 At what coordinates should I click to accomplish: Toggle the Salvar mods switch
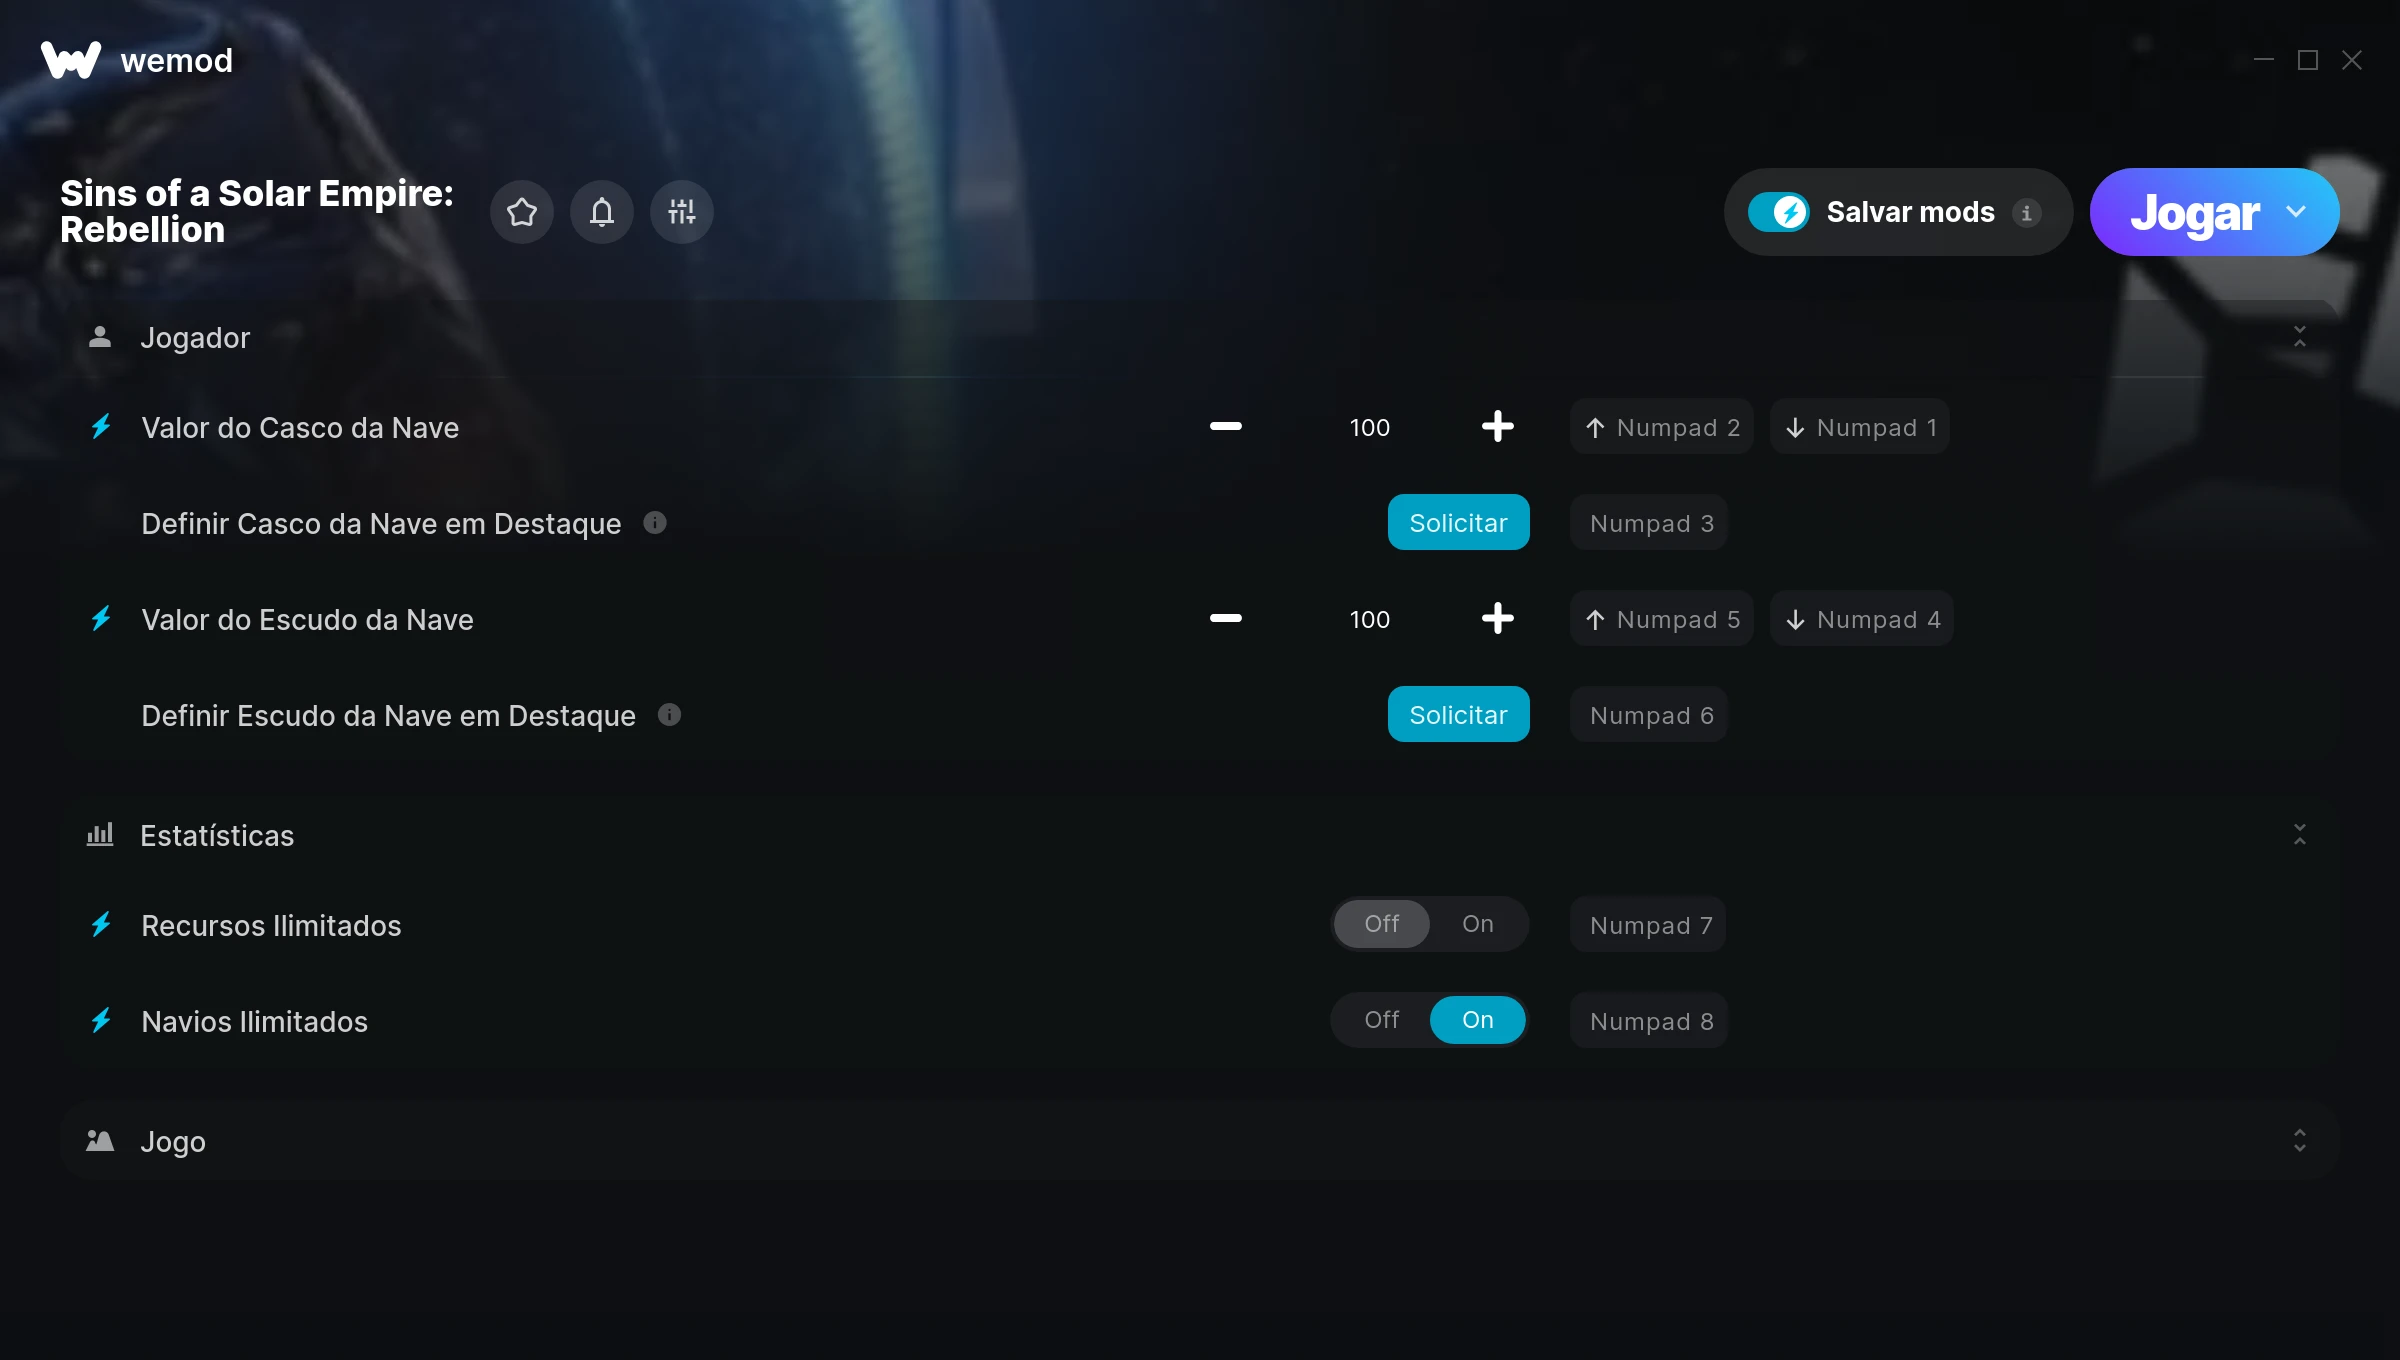1779,212
